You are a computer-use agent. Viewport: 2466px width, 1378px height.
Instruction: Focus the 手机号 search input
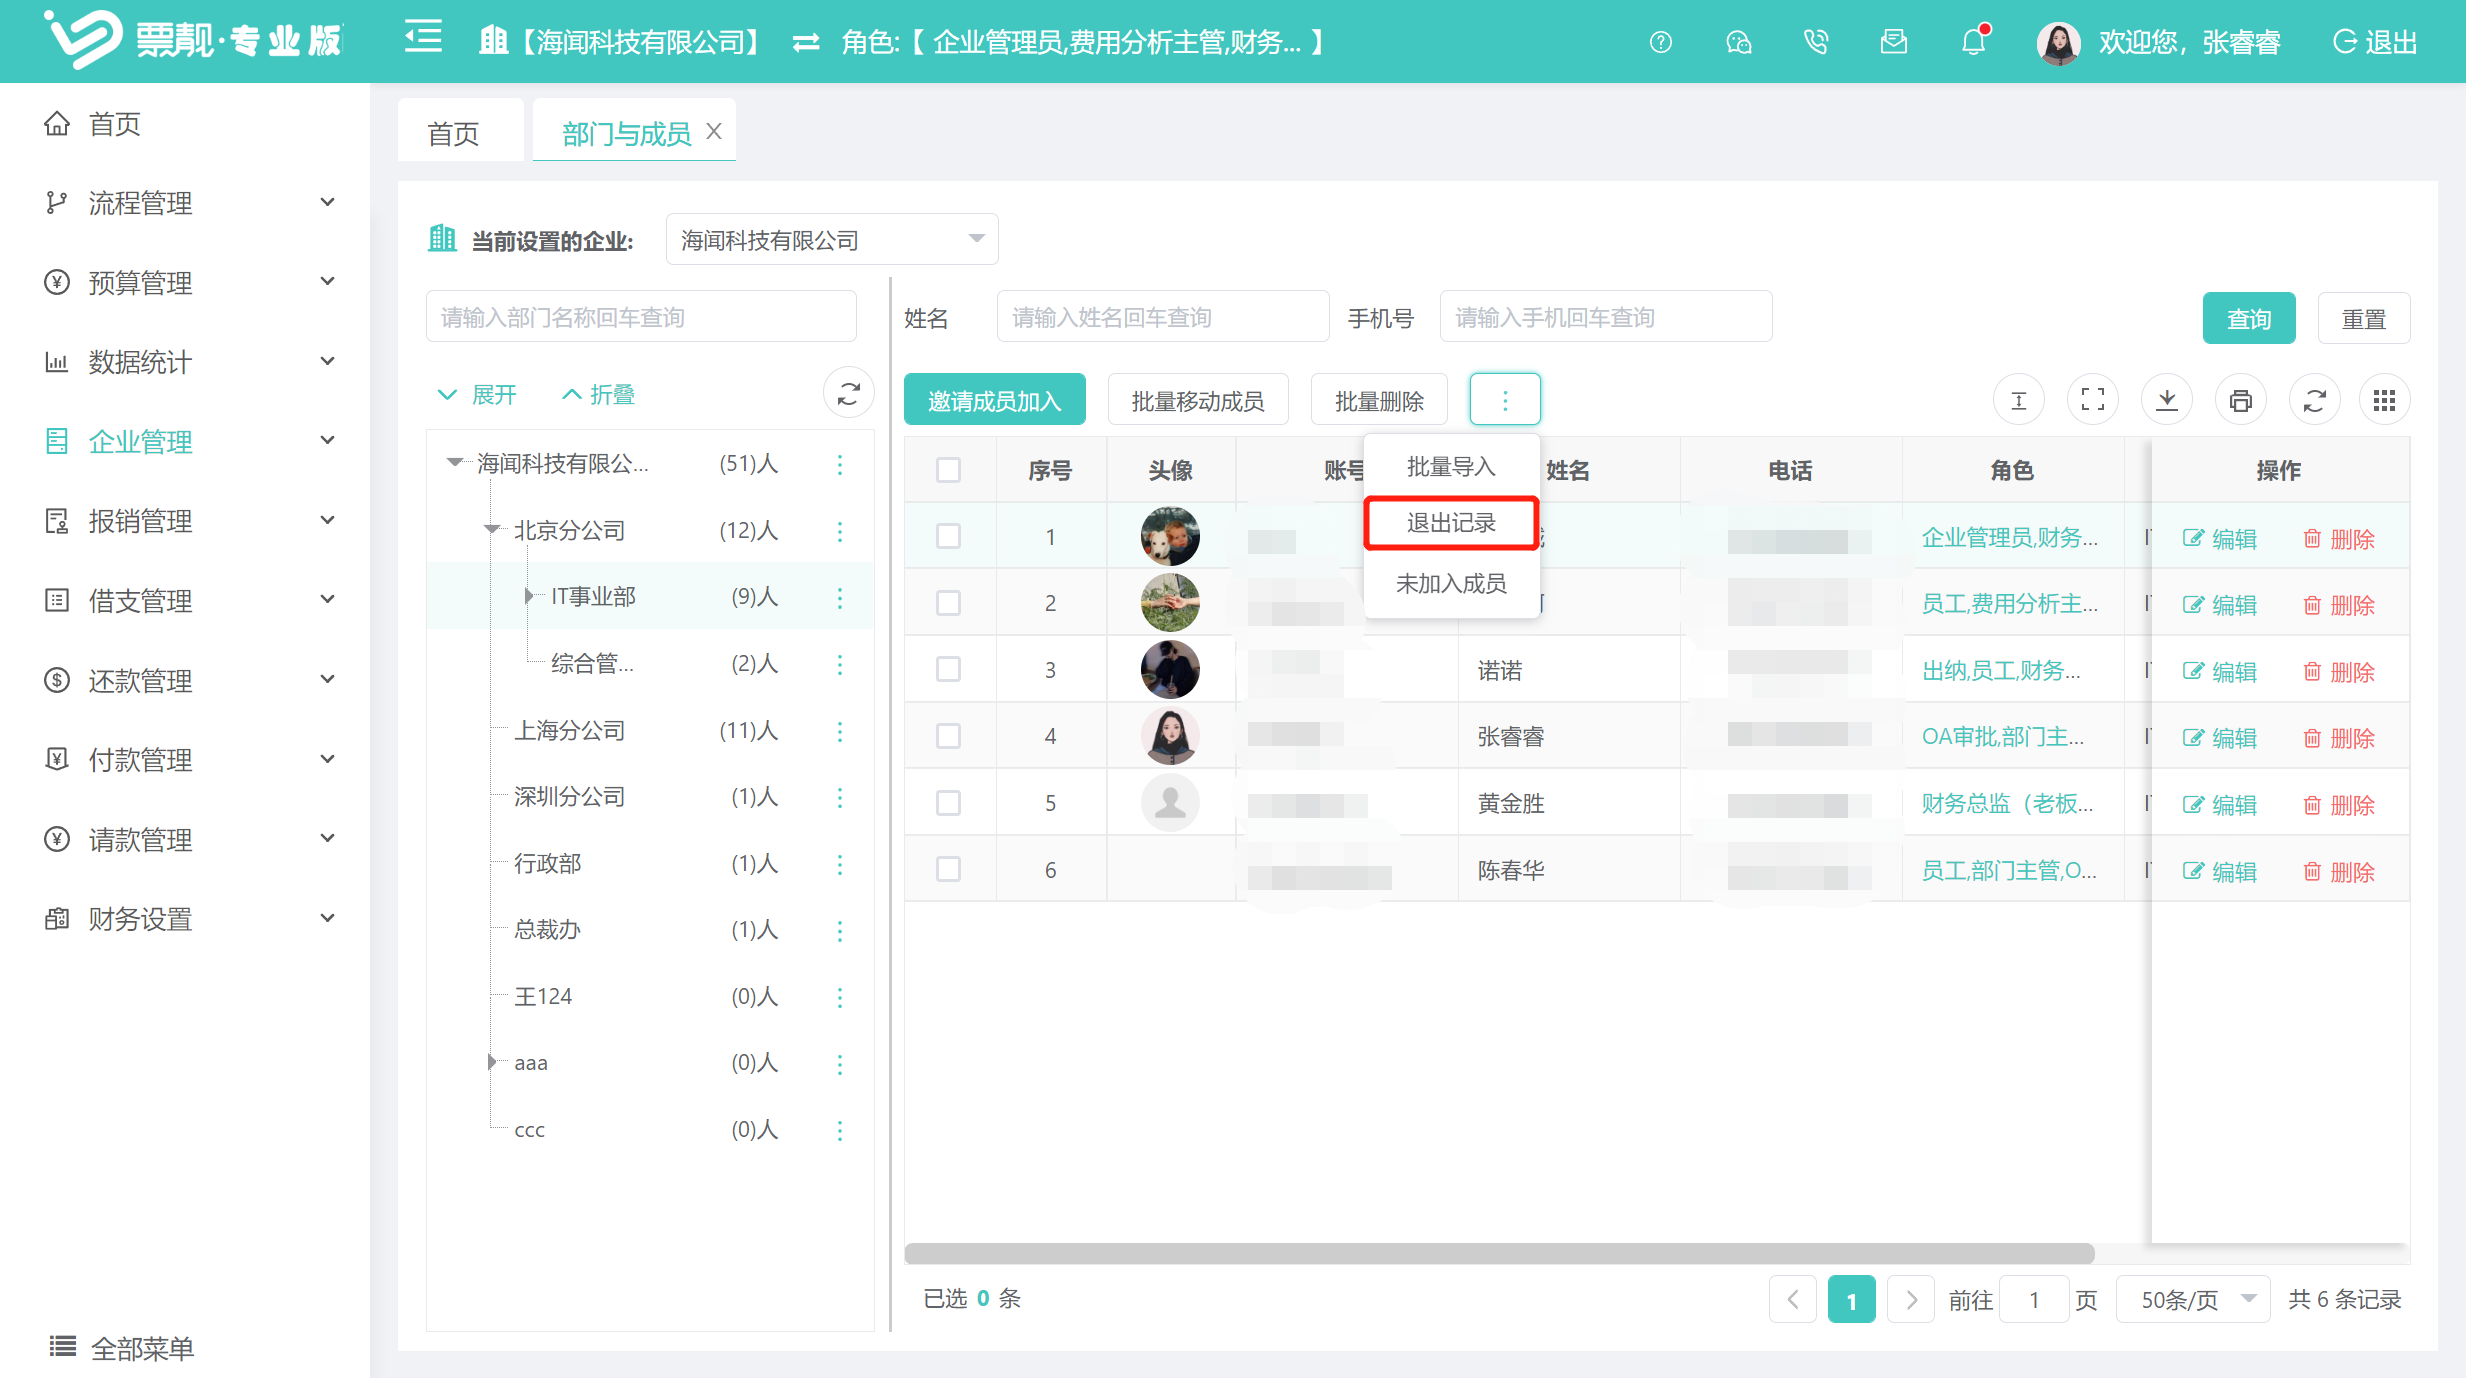[1606, 317]
